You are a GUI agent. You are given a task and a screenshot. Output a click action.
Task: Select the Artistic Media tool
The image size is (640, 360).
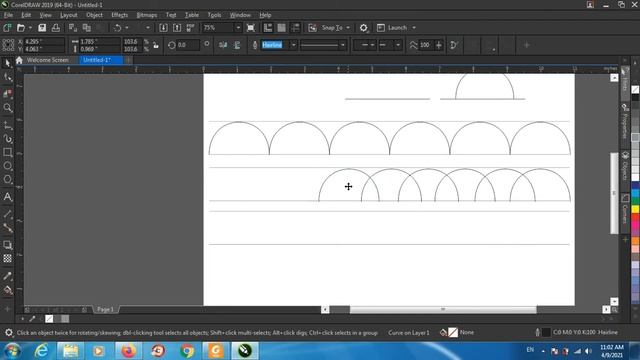pyautogui.click(x=7, y=139)
